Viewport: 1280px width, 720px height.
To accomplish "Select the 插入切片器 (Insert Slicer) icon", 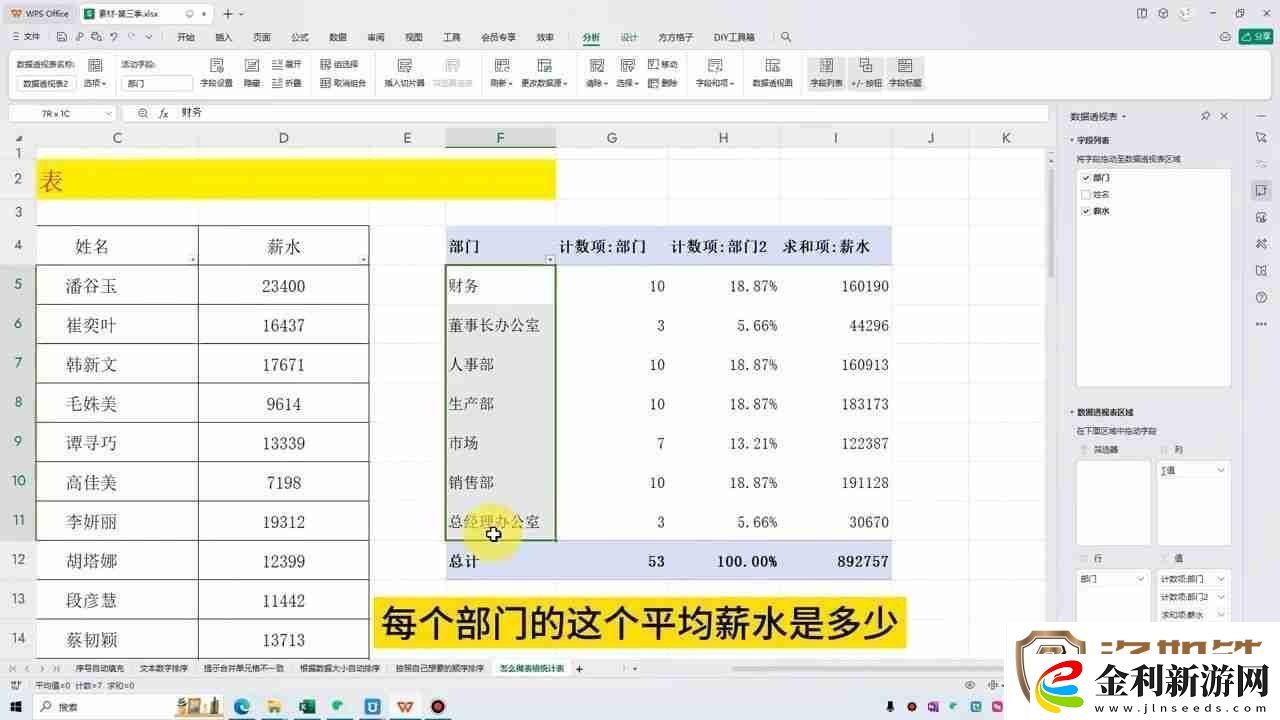I will click(x=404, y=70).
